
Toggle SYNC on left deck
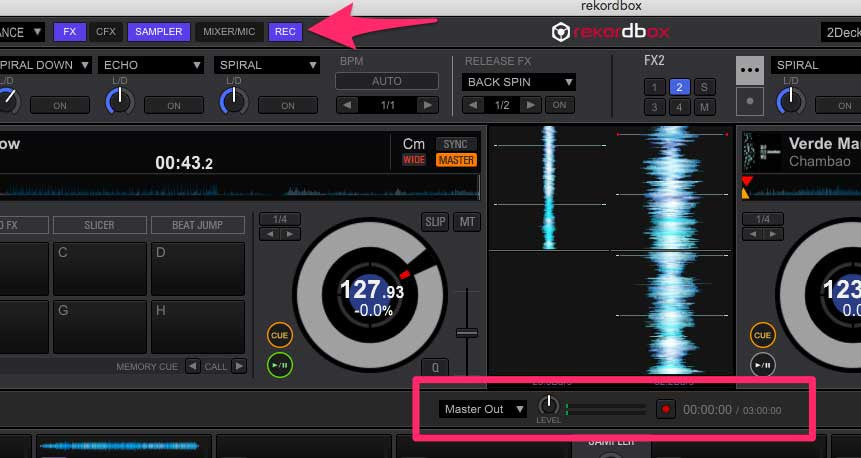pyautogui.click(x=456, y=144)
